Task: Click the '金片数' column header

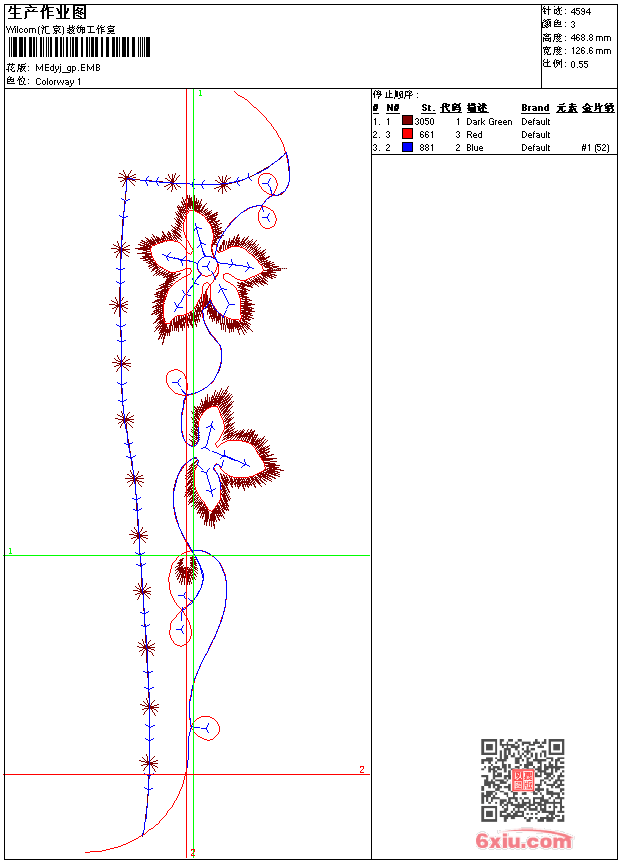Action: click(x=598, y=108)
